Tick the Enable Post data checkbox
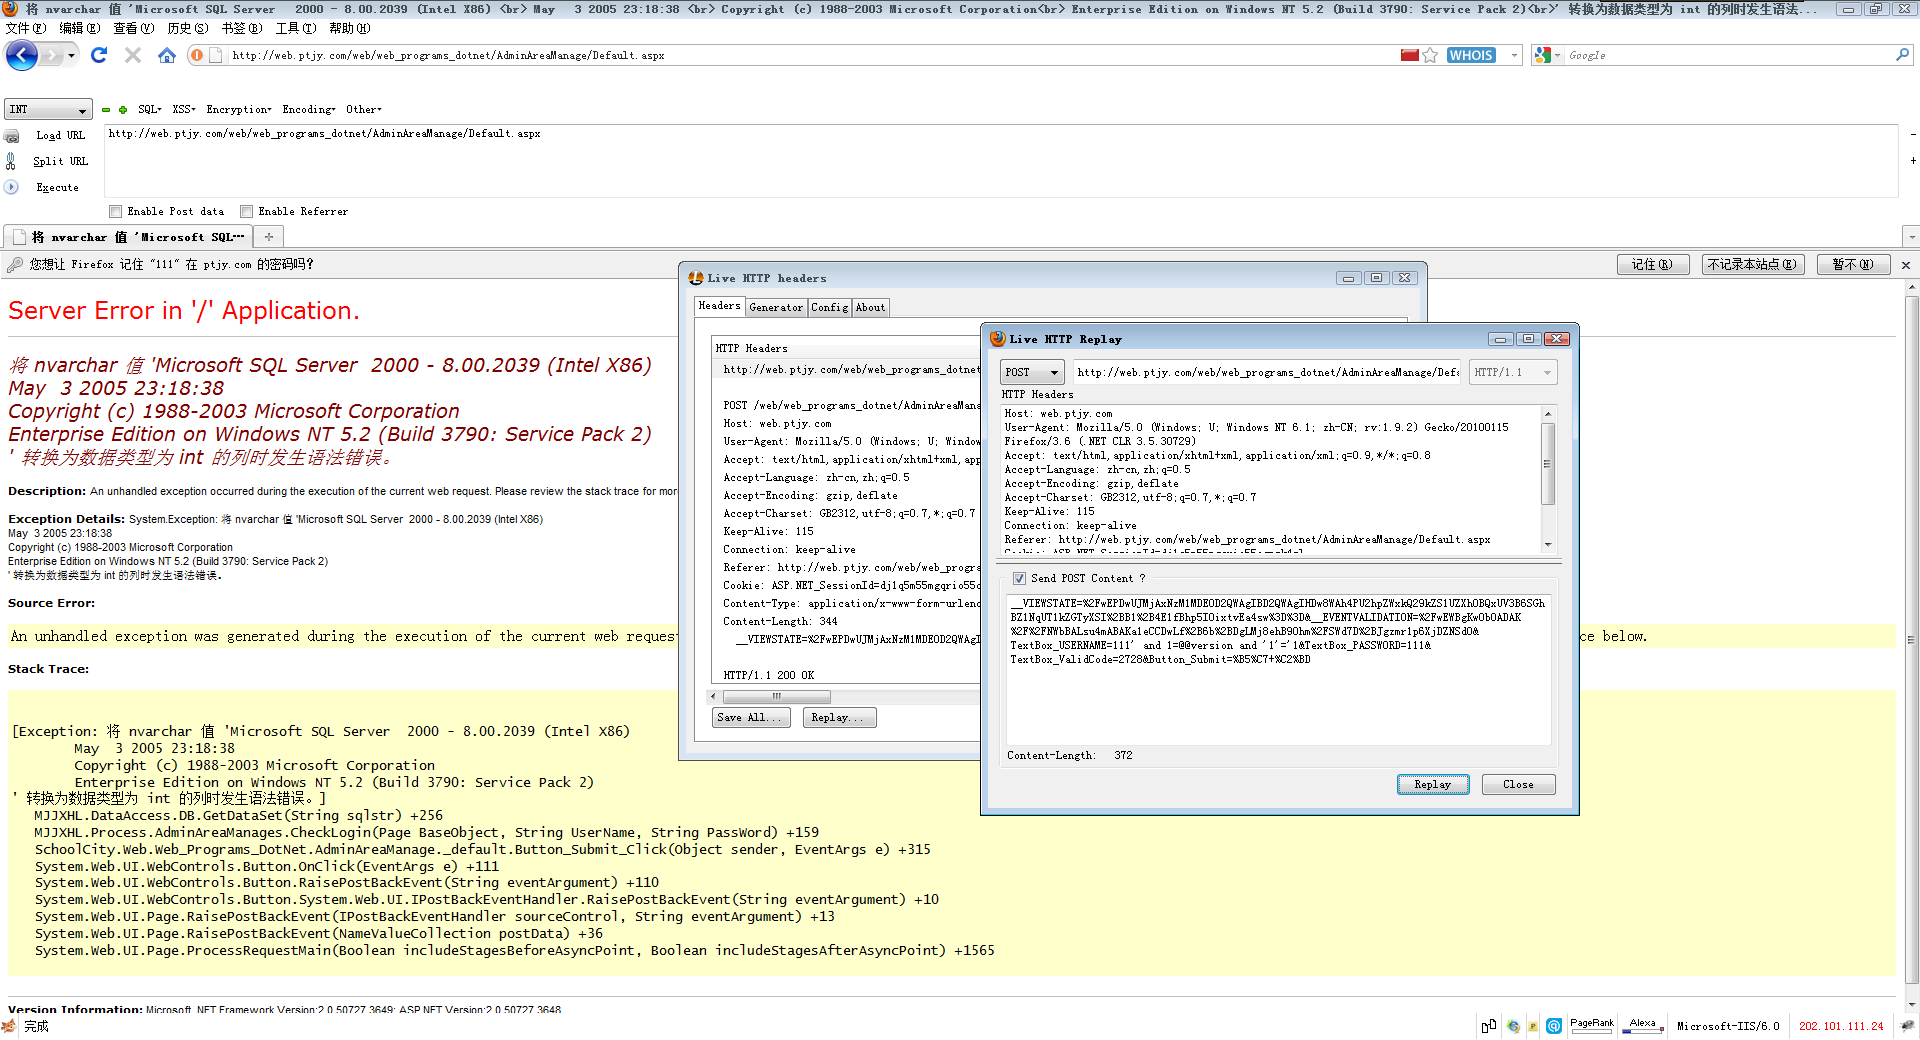 pos(116,211)
